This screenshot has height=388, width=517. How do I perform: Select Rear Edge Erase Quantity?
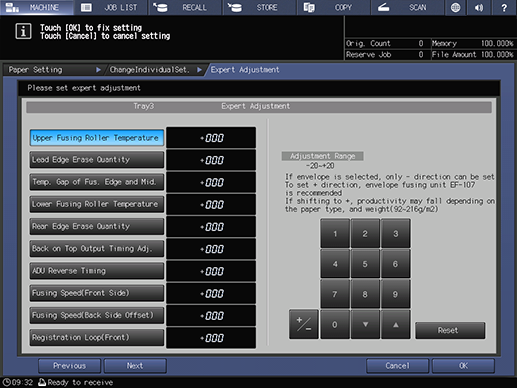click(97, 226)
